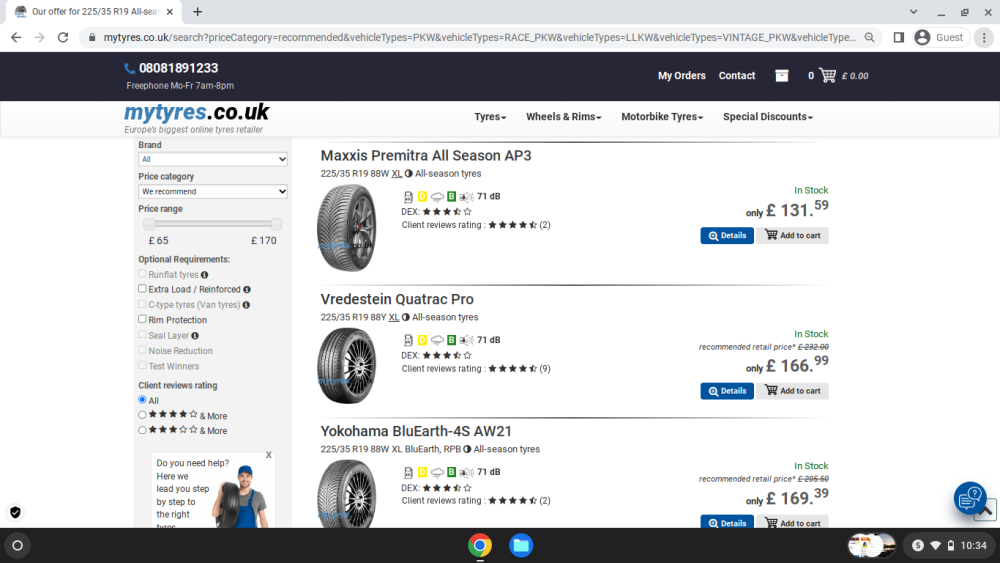Viewport: 1000px width, 563px height.
Task: Click wet grip icon on Maxxis Premitra tyre
Action: click(x=437, y=196)
